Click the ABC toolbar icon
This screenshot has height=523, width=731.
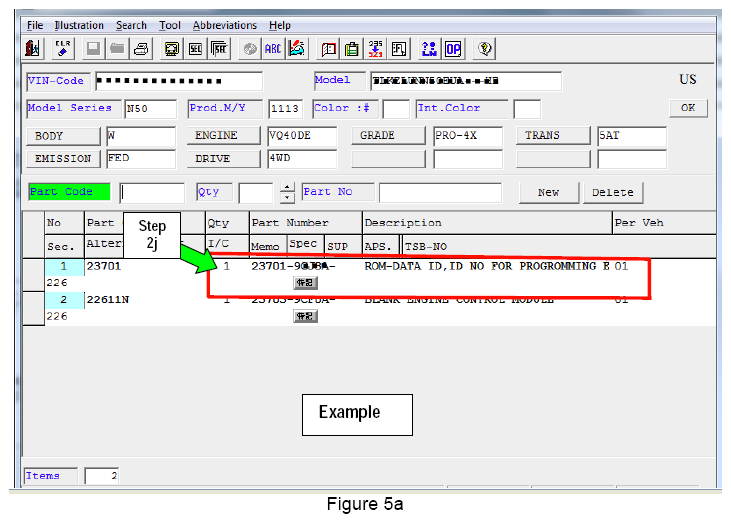273,48
